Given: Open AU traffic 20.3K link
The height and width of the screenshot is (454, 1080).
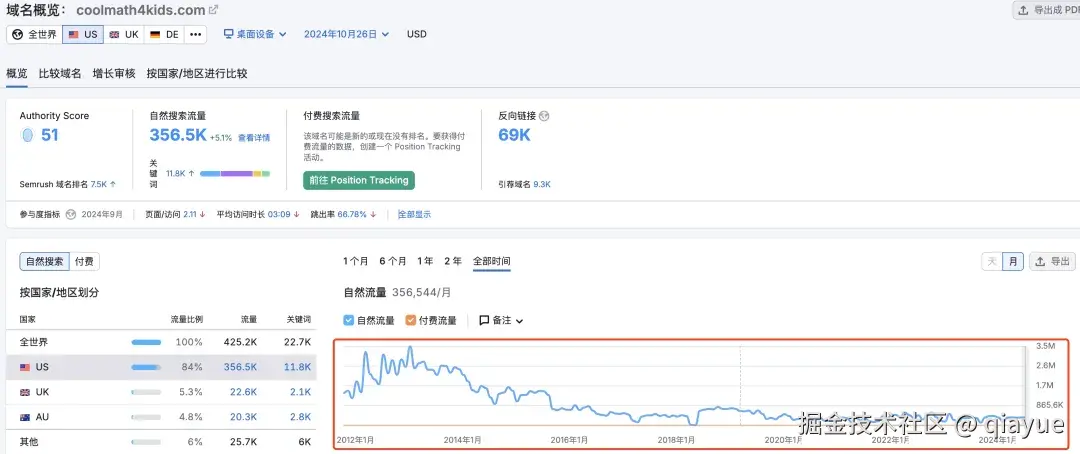Looking at the screenshot, I should (x=243, y=417).
